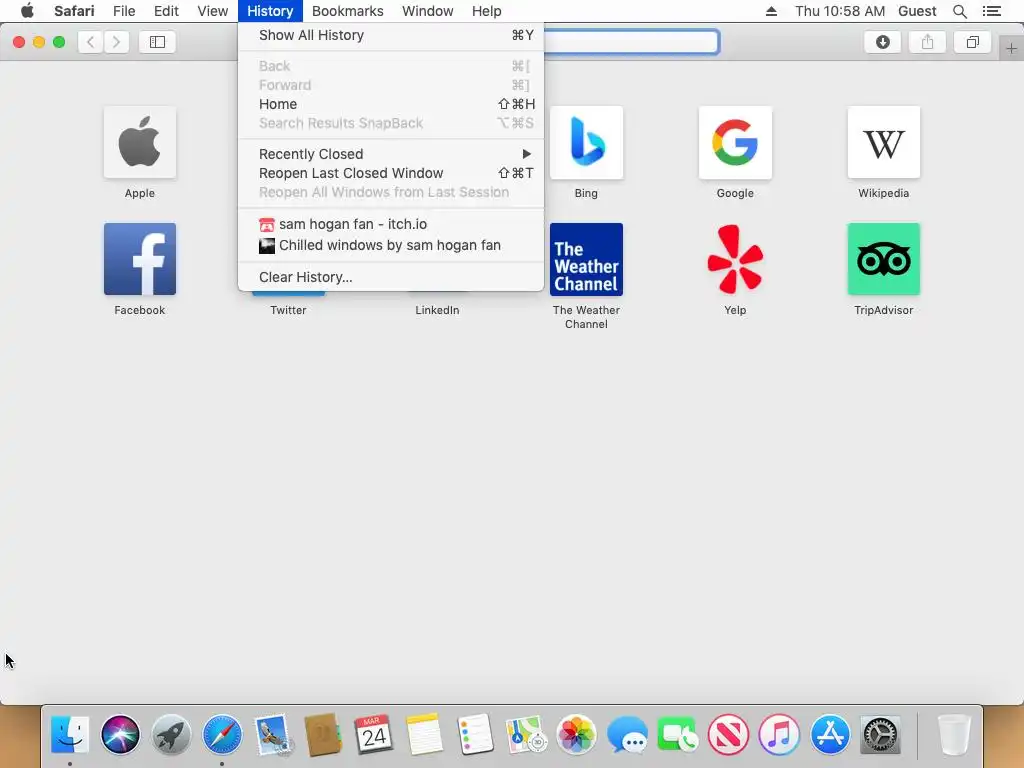Open the TripAdvisor favorites tile
Image resolution: width=1024 pixels, height=768 pixels.
tap(884, 259)
